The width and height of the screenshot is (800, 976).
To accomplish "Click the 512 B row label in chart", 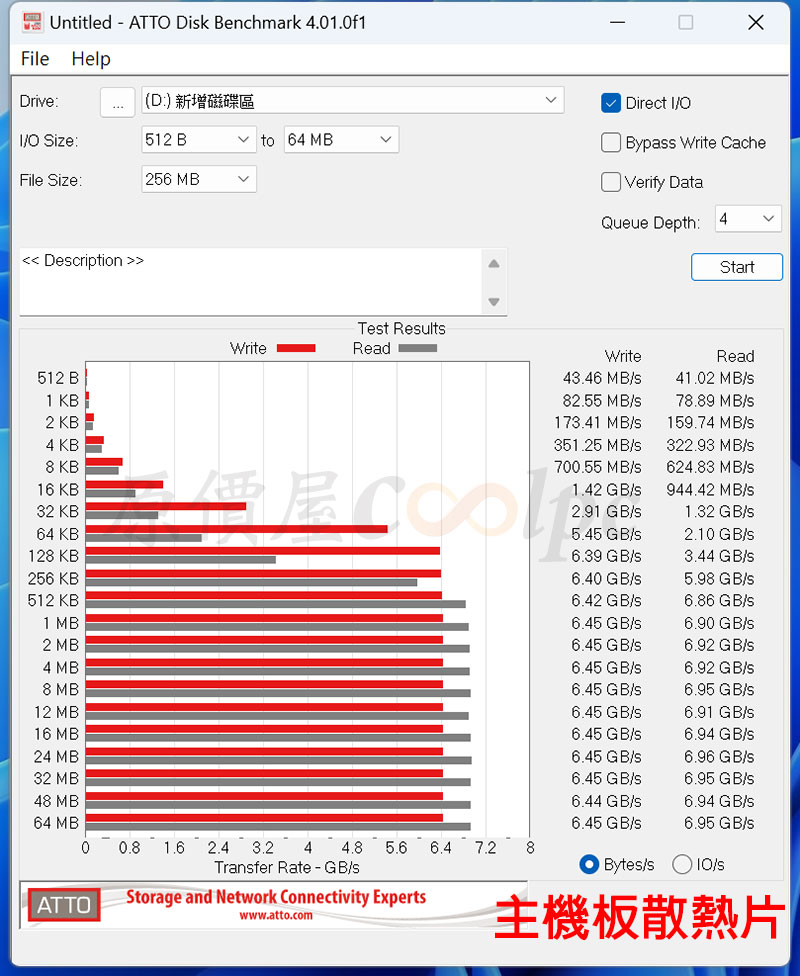I will pyautogui.click(x=58, y=378).
